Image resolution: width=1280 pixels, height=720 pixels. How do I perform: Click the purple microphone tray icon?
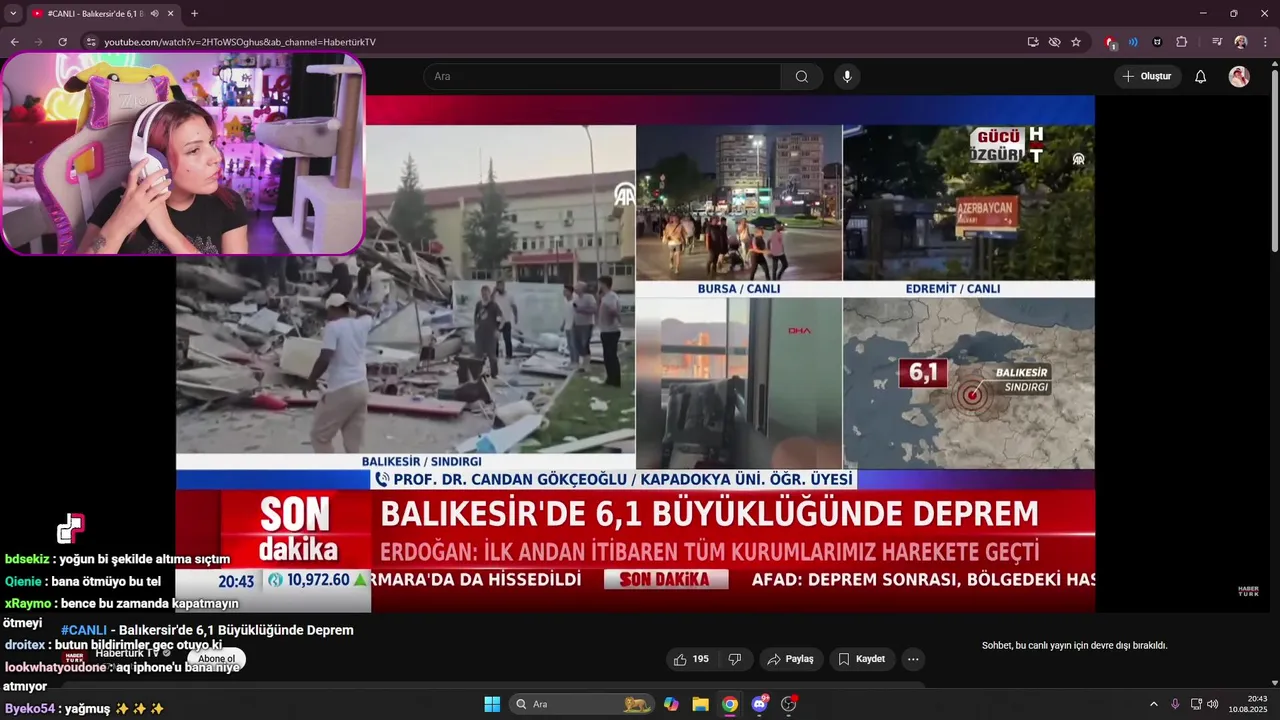pyautogui.click(x=1175, y=704)
